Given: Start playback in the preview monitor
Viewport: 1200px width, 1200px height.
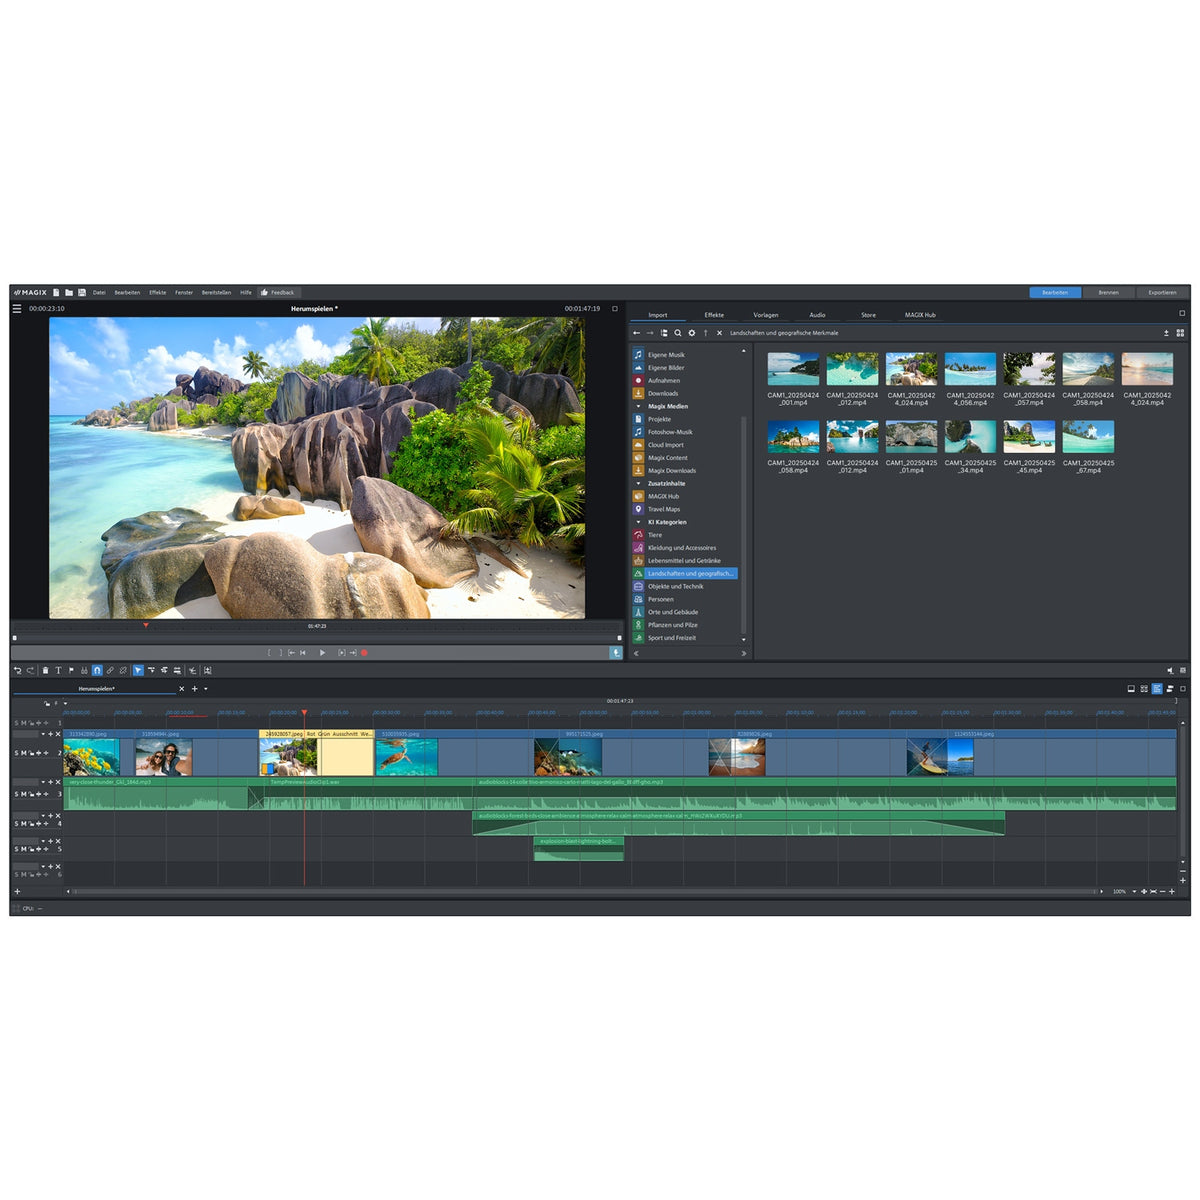Looking at the screenshot, I should [x=322, y=652].
